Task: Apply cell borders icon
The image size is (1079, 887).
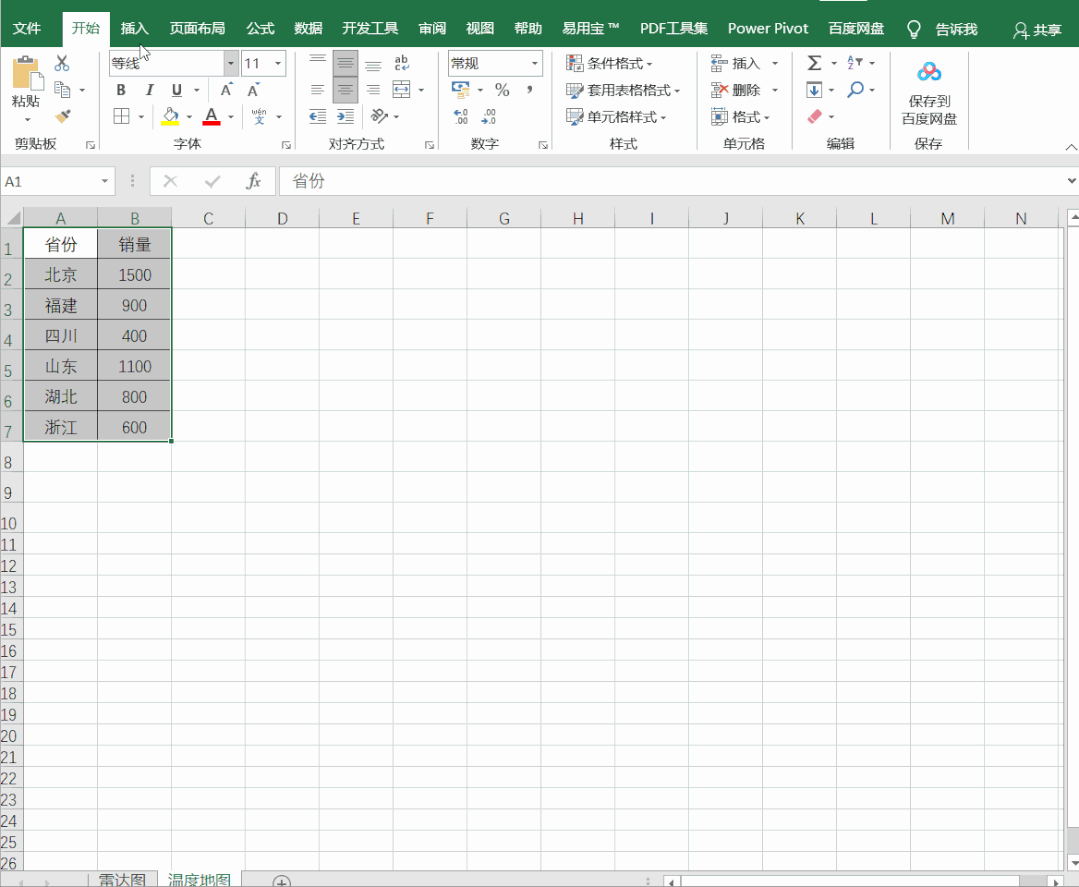Action: [121, 116]
